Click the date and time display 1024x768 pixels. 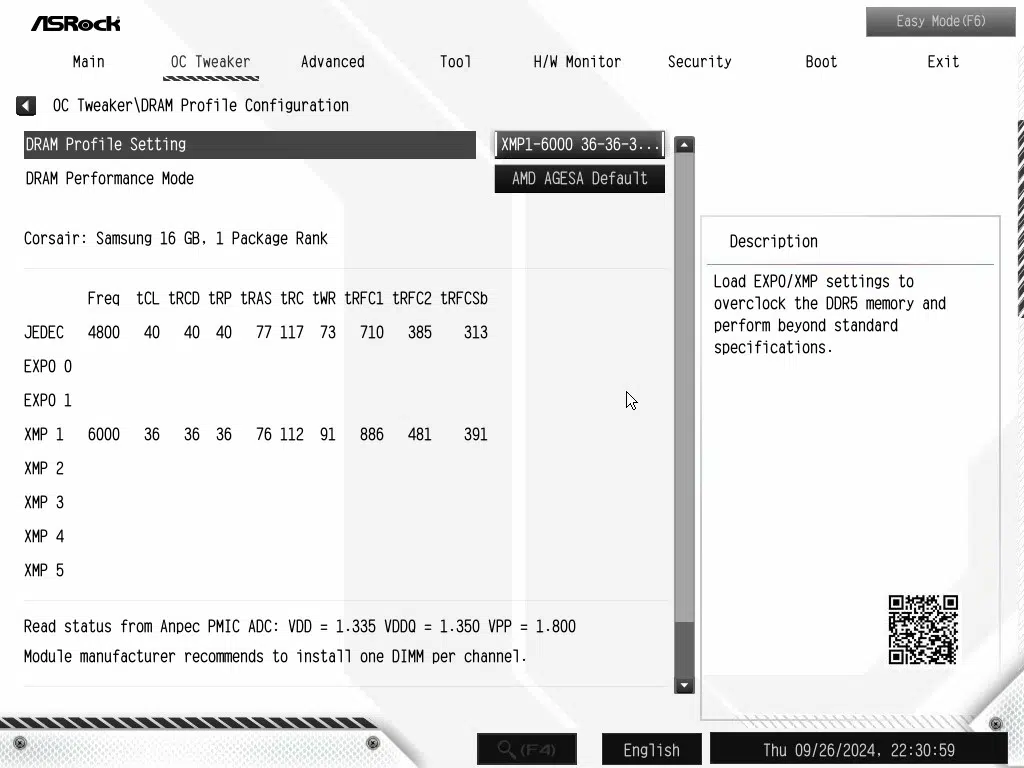[858, 749]
